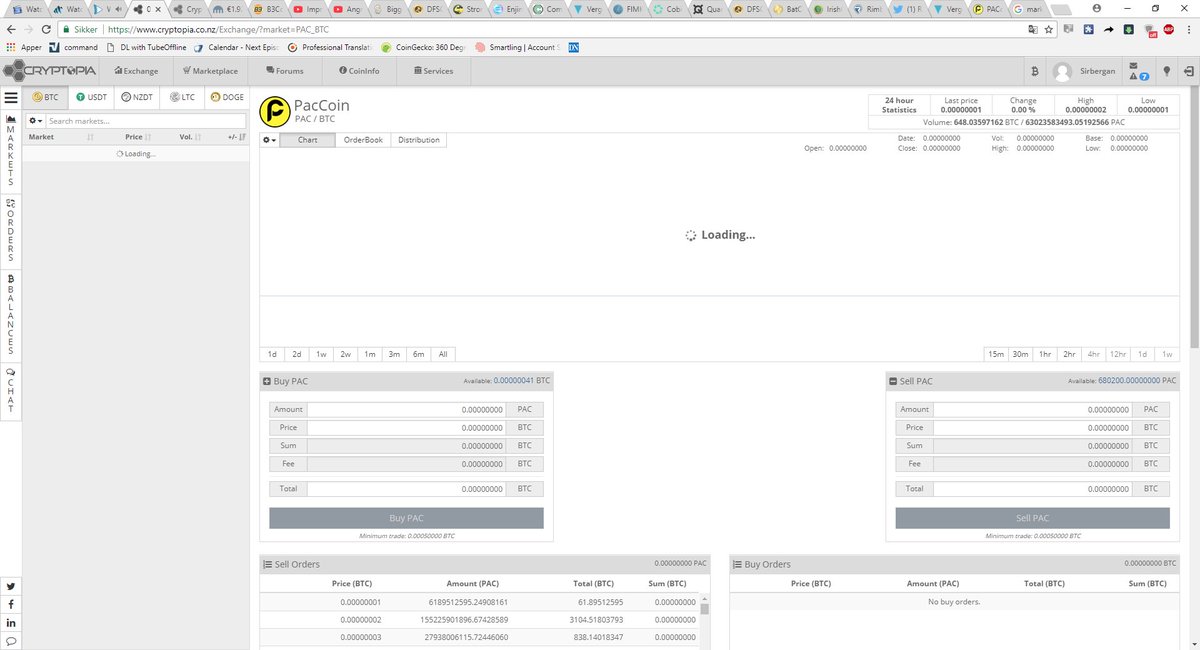Viewport: 1200px width, 650px height.
Task: Open the chart settings gear dropdown
Action: click(269, 140)
